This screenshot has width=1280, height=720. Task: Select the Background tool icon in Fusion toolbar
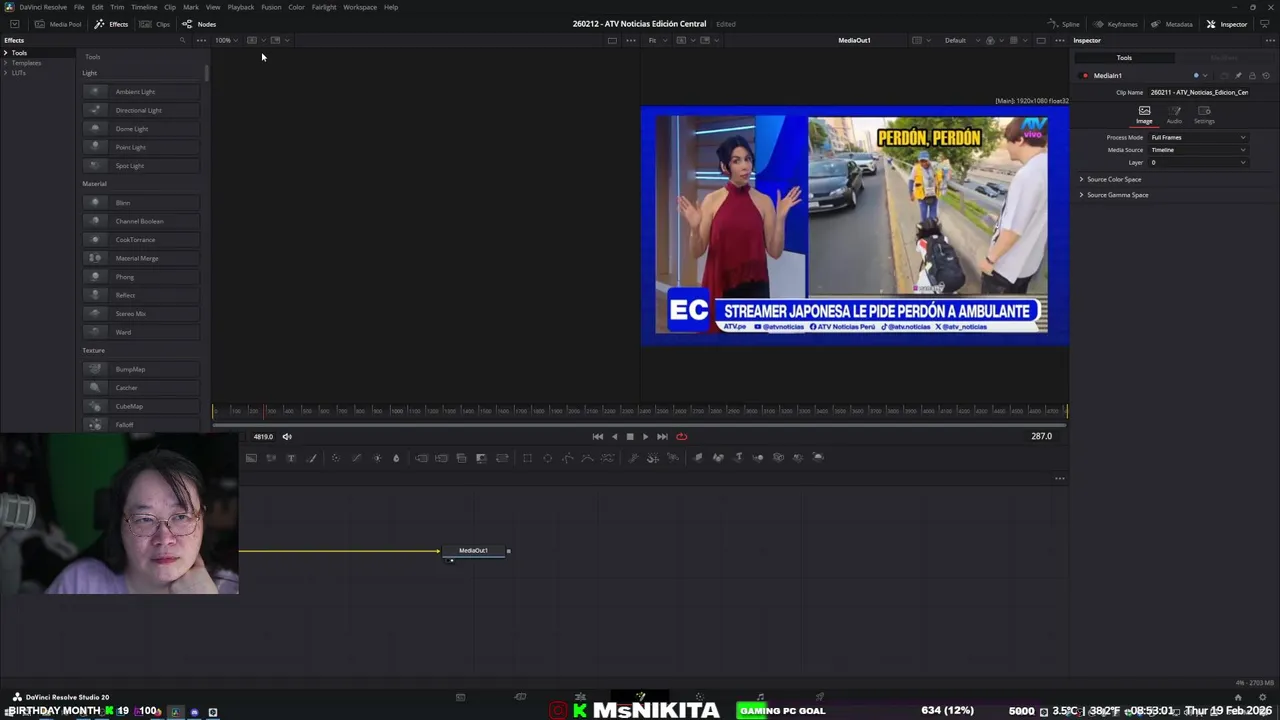pyautogui.click(x=251, y=458)
